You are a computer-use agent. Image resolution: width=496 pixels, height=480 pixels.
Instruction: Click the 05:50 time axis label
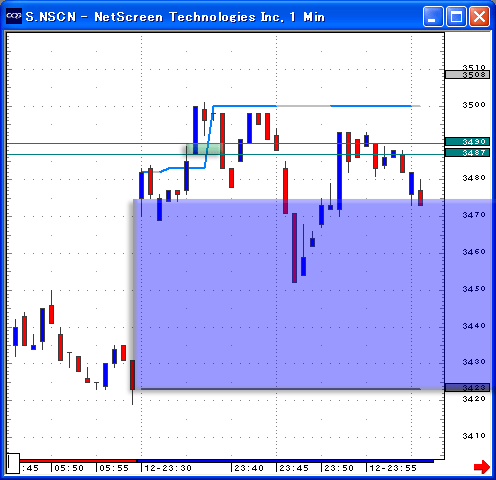(69, 468)
